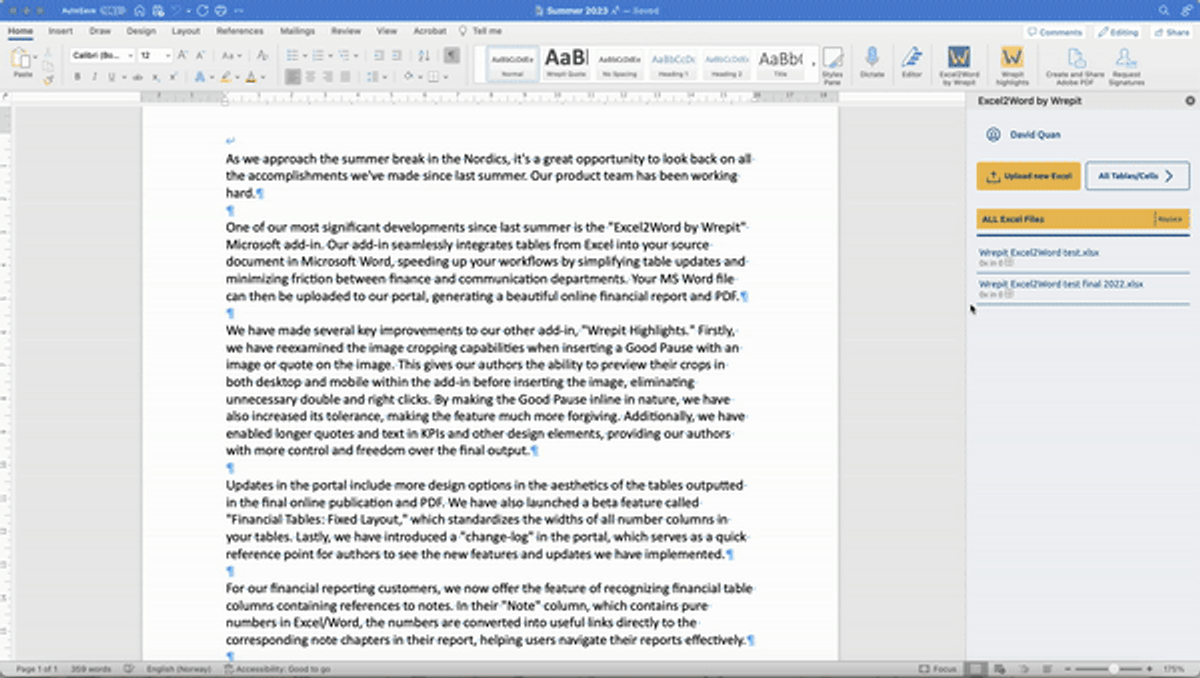Image resolution: width=1200 pixels, height=678 pixels.
Task: Open the Styles Pane
Action: tap(832, 64)
